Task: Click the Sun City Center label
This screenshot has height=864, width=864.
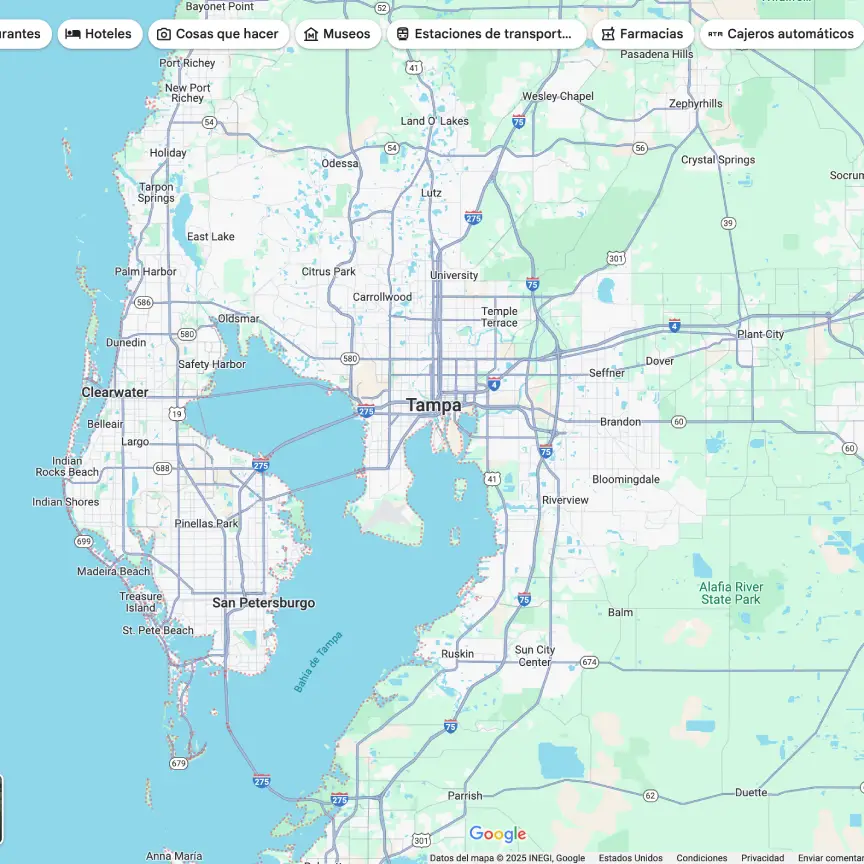Action: click(534, 656)
